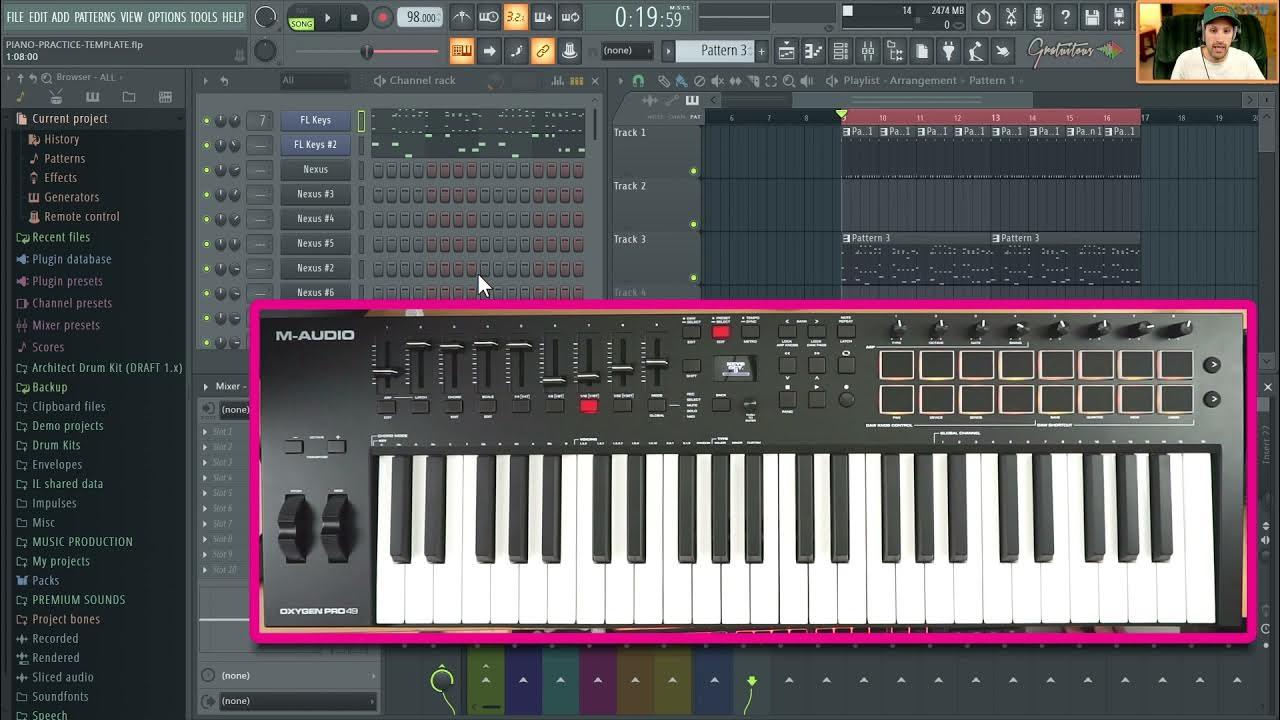Click the one-click recording microphone icon
Screen dimensions: 1280x720
(x=1038, y=17)
